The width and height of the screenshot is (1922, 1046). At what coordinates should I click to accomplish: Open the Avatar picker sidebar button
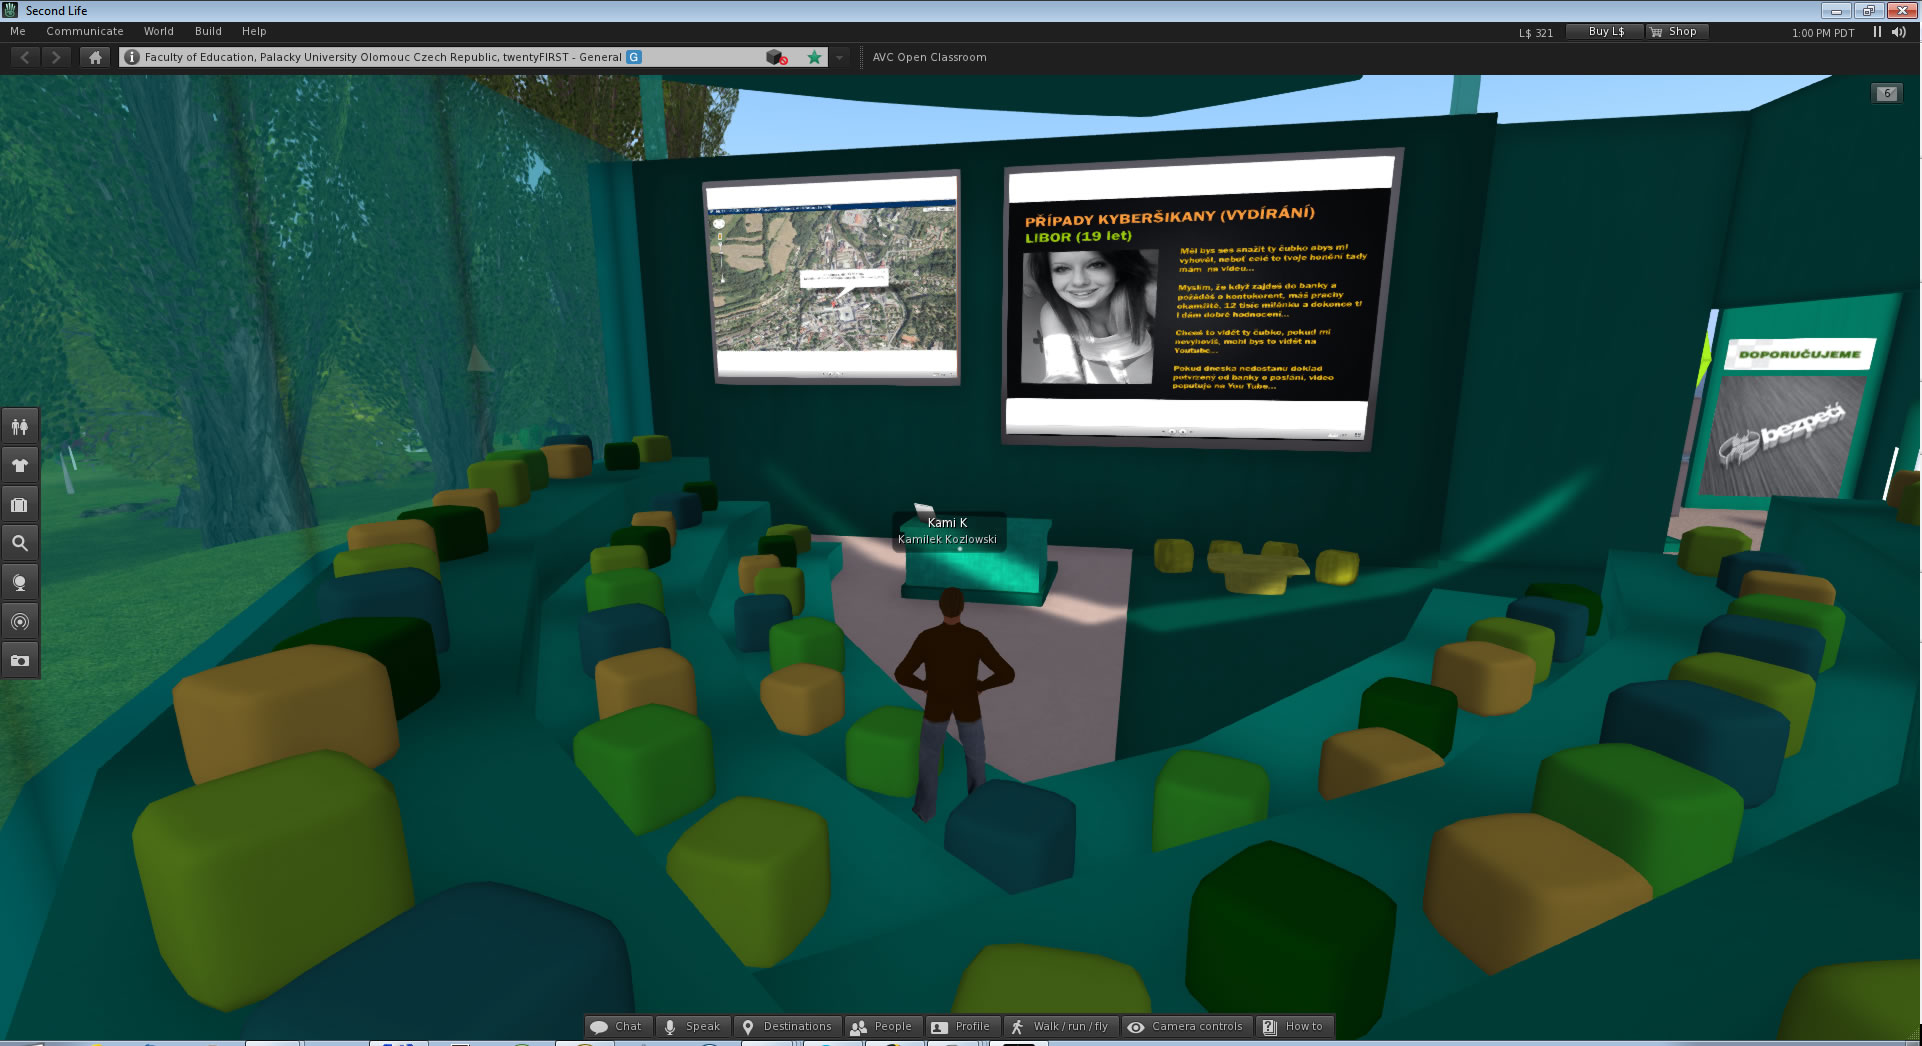click(20, 427)
